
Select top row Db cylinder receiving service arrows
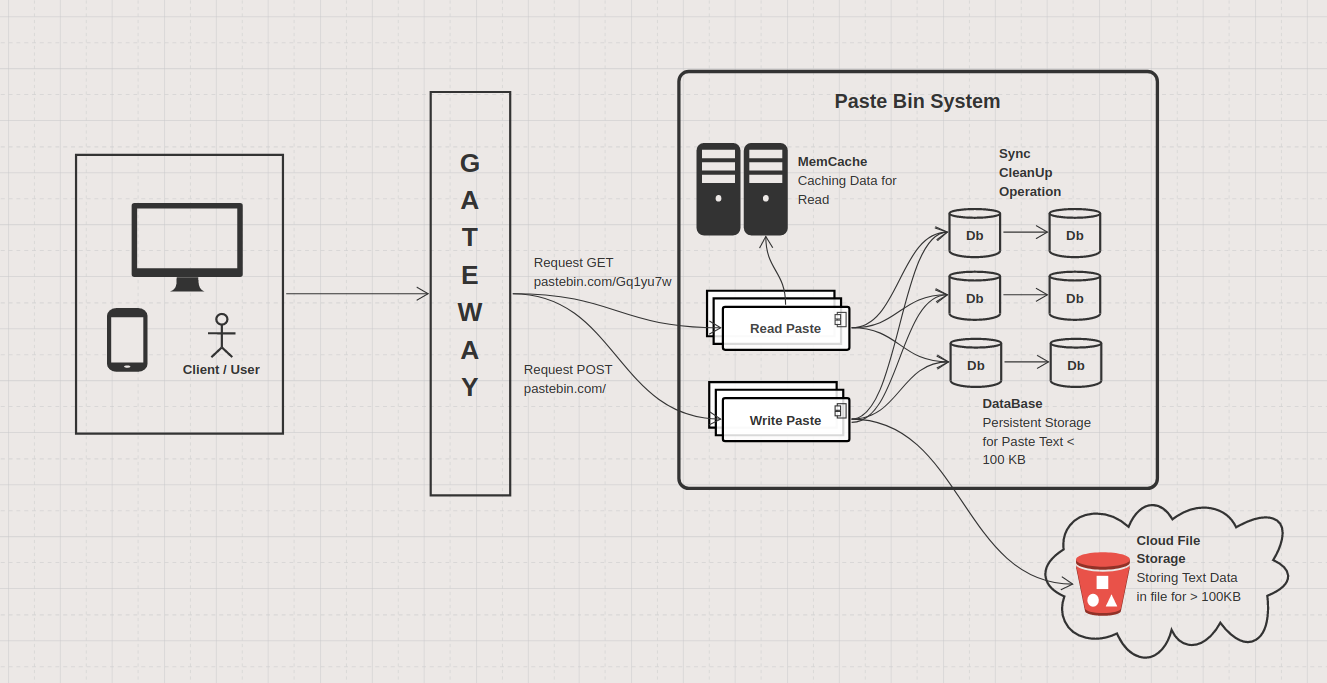pos(975,234)
